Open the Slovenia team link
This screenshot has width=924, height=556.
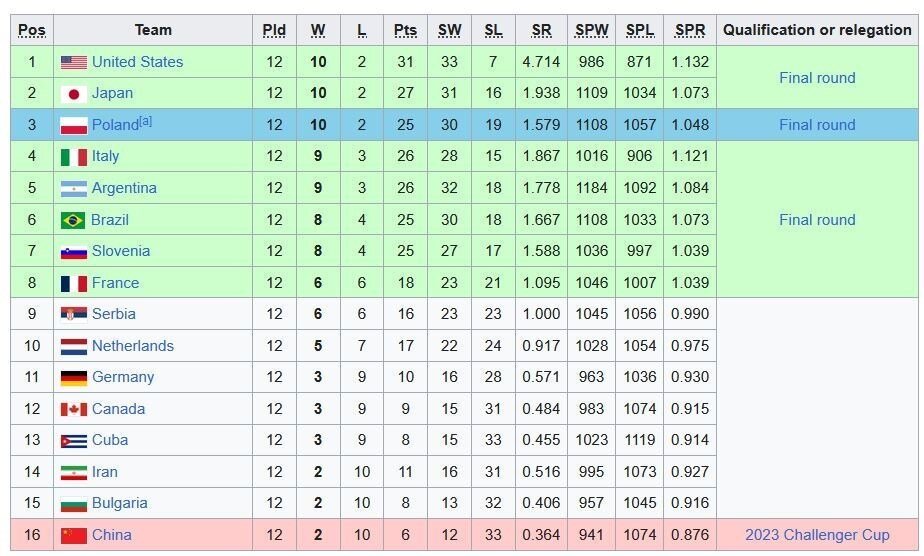click(120, 251)
